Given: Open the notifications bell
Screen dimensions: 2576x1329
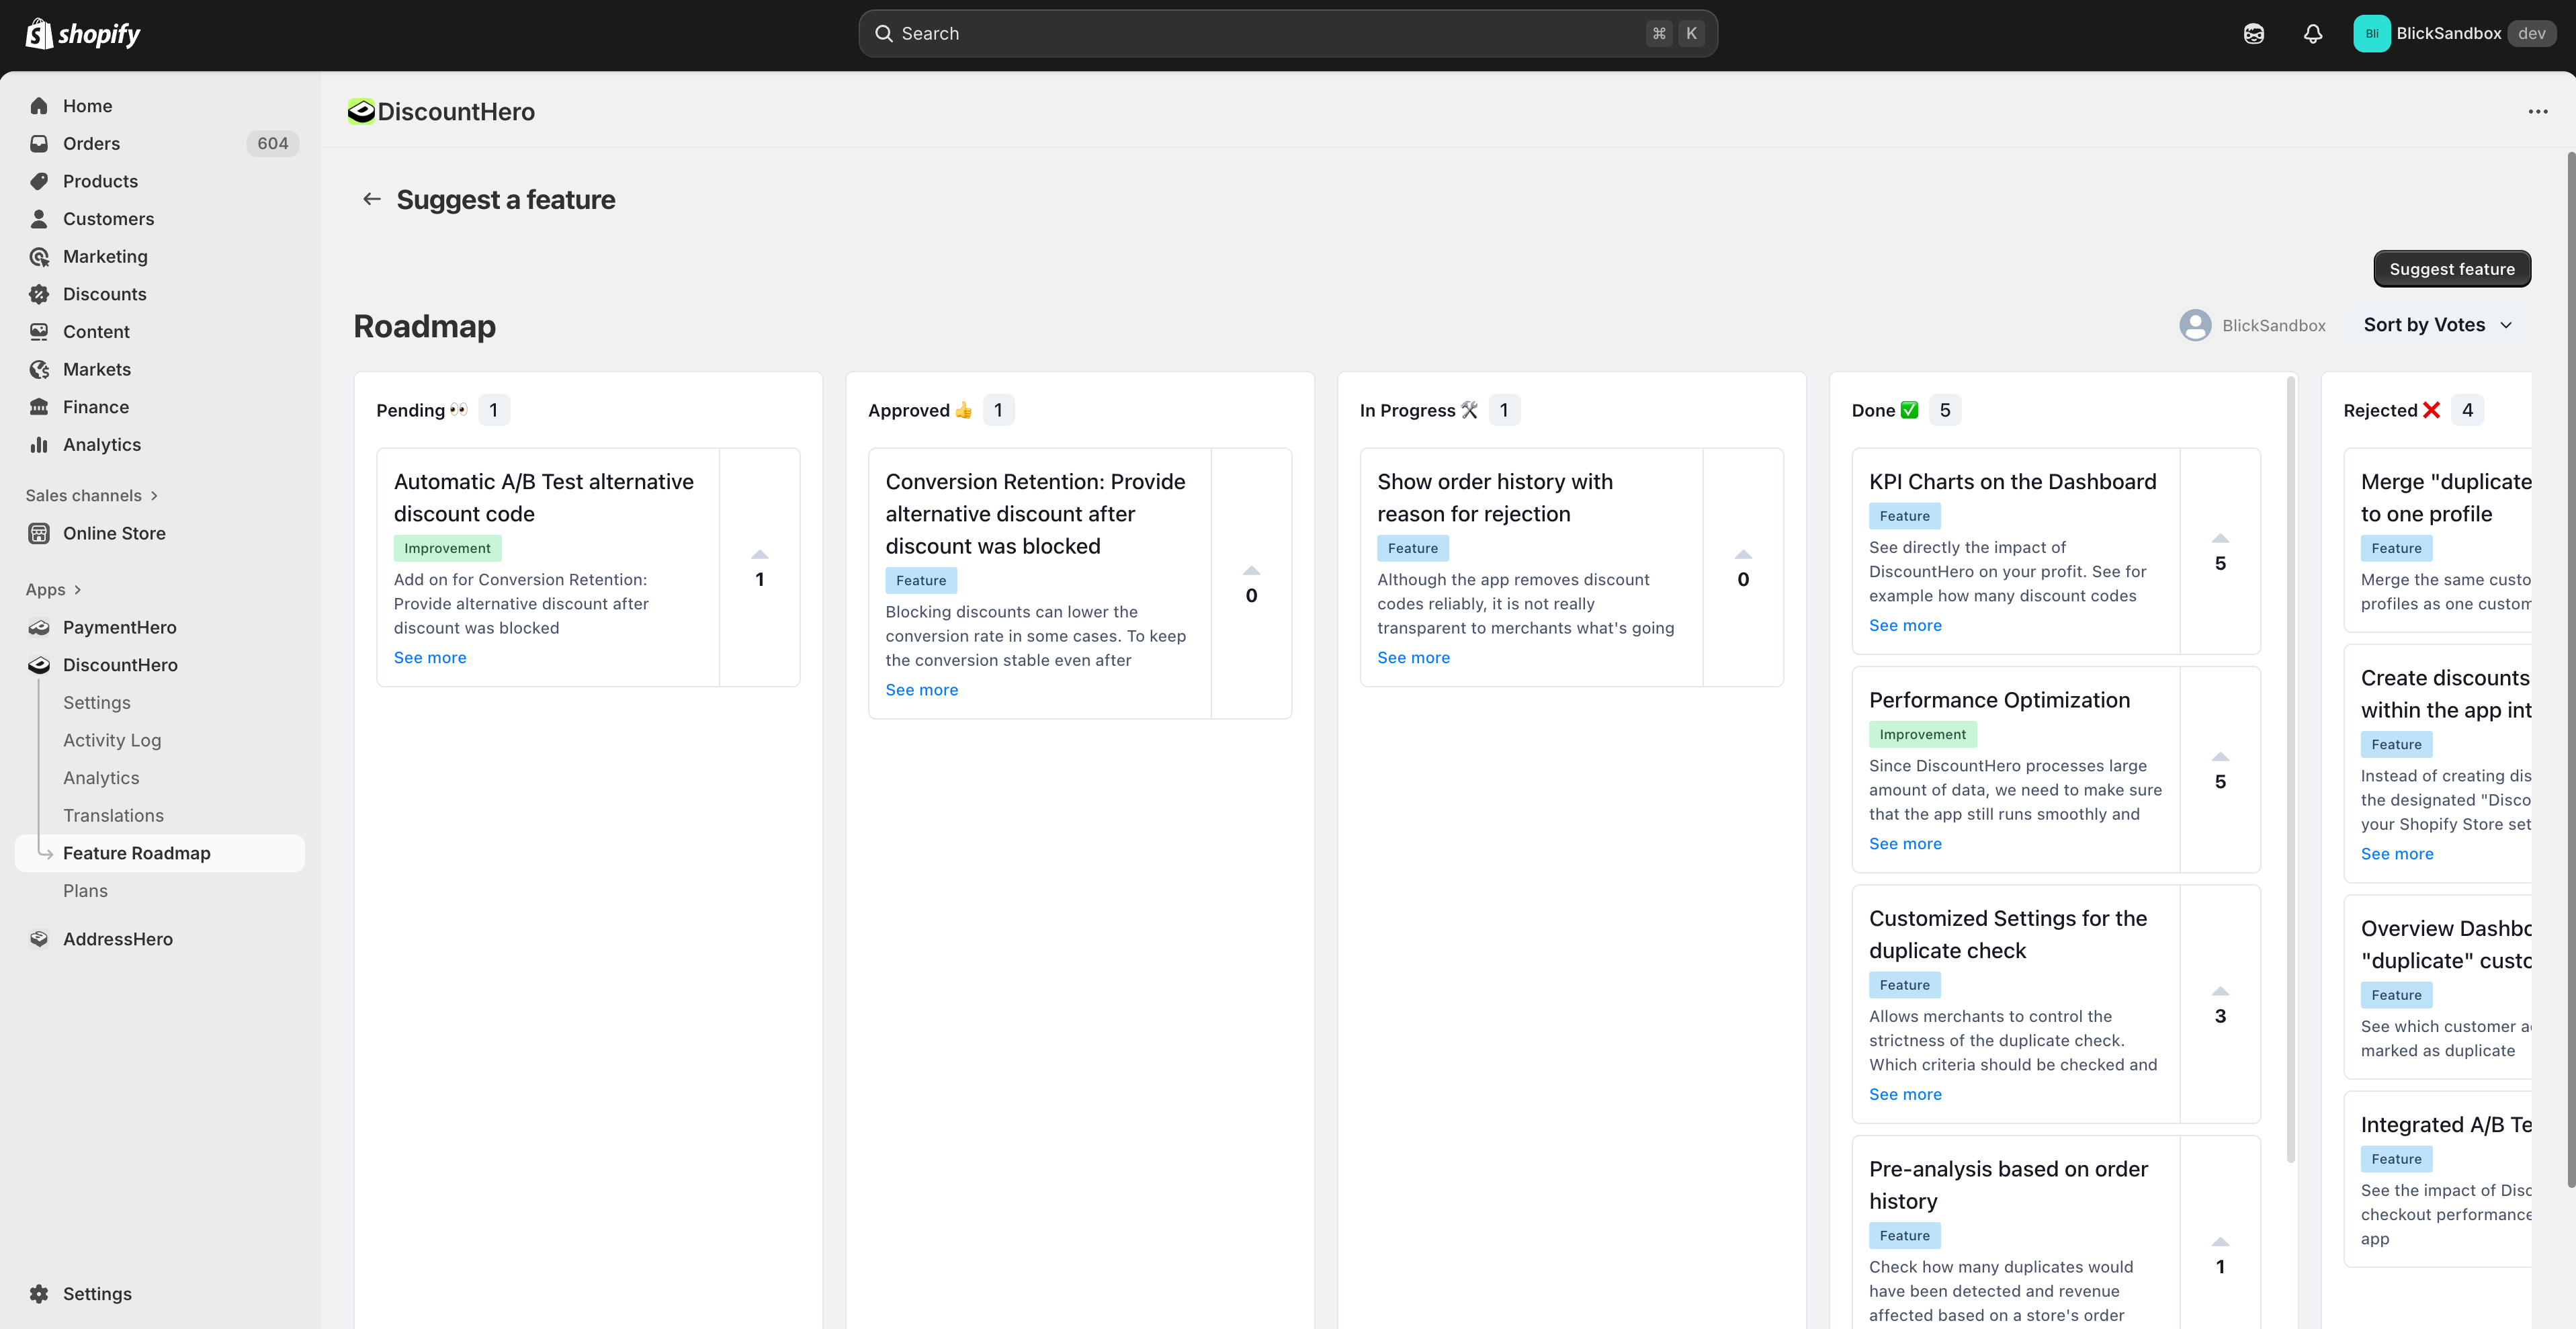Looking at the screenshot, I should [2313, 34].
